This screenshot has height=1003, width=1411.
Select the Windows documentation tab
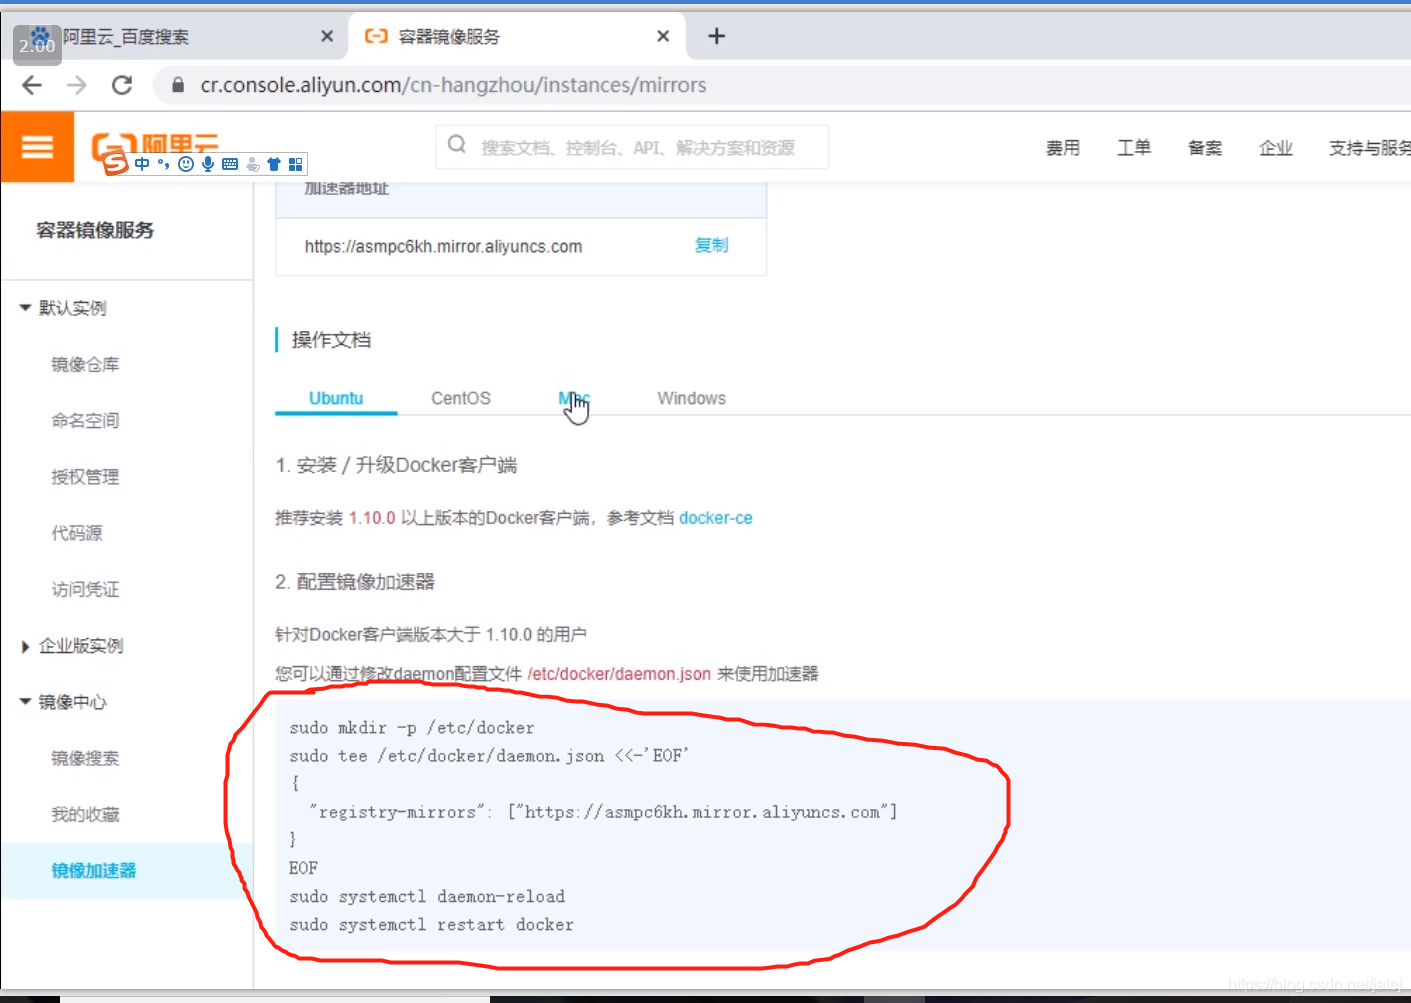(691, 398)
